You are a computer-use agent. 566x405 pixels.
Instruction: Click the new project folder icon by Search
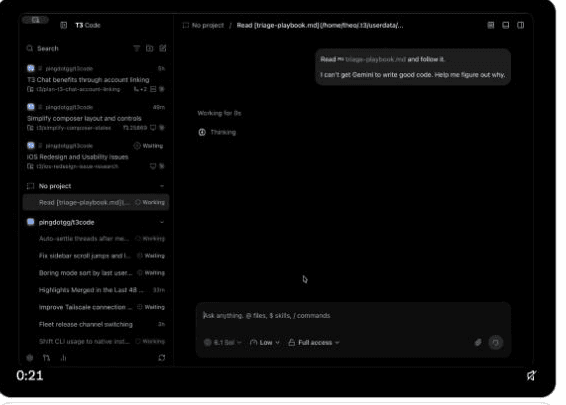149,48
